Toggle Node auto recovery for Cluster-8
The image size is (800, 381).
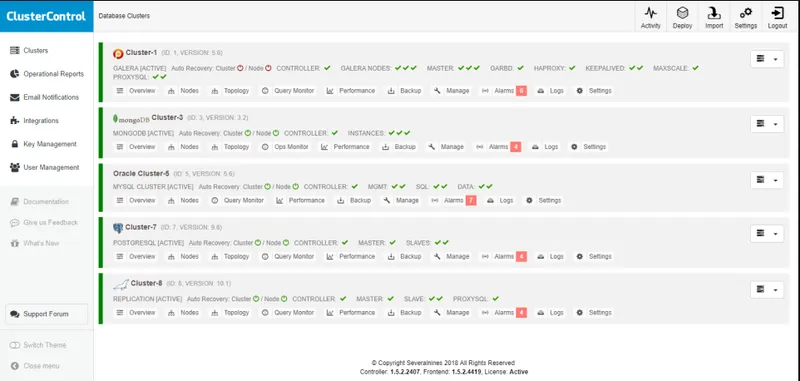[x=284, y=299]
